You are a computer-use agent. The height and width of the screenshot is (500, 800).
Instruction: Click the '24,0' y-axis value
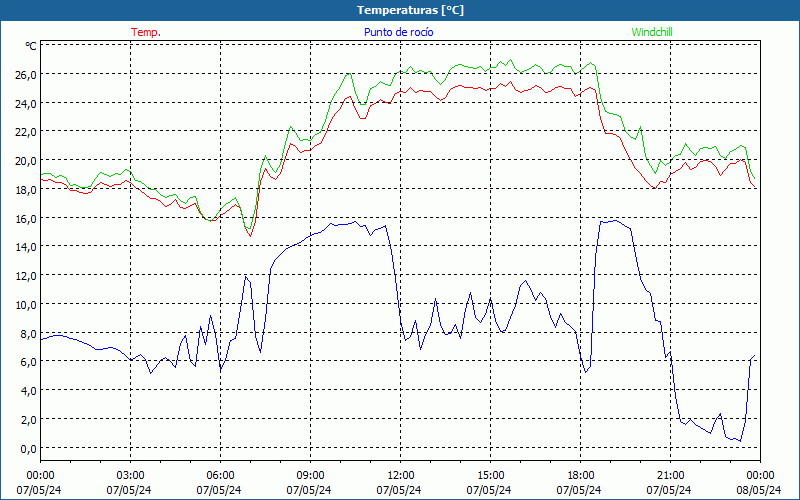click(x=26, y=104)
